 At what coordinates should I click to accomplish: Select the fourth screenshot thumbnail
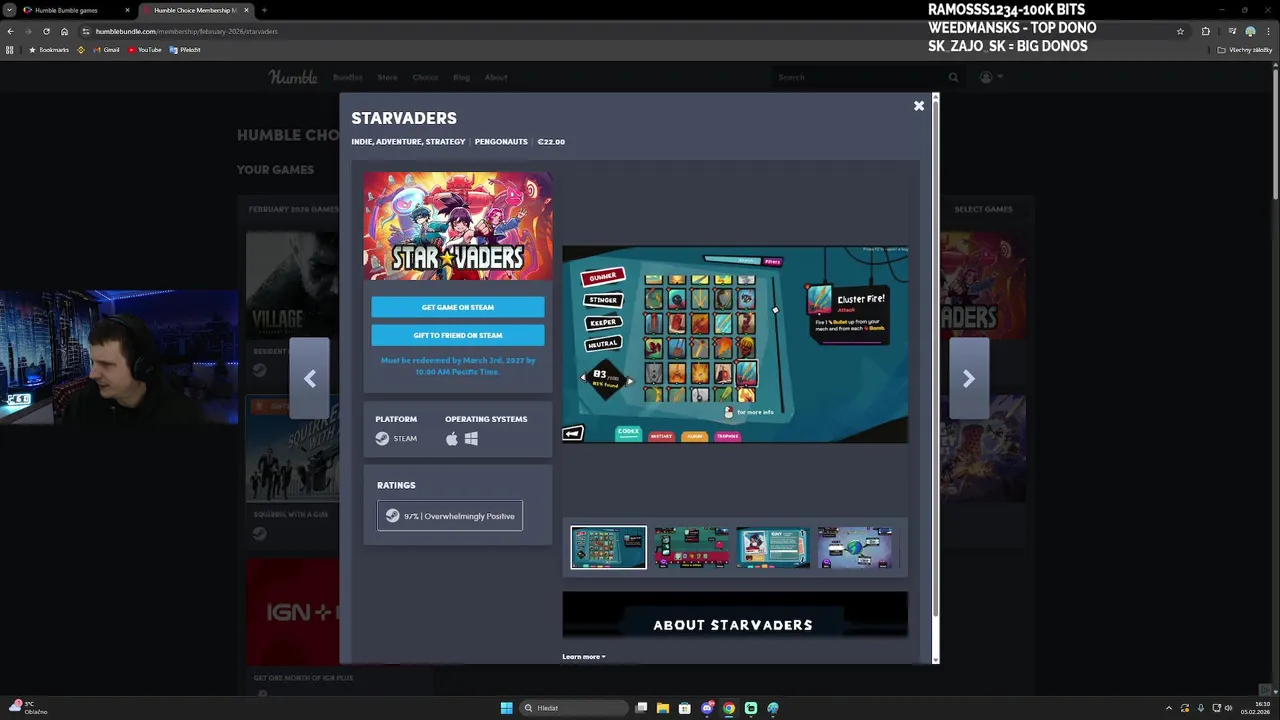click(x=855, y=547)
